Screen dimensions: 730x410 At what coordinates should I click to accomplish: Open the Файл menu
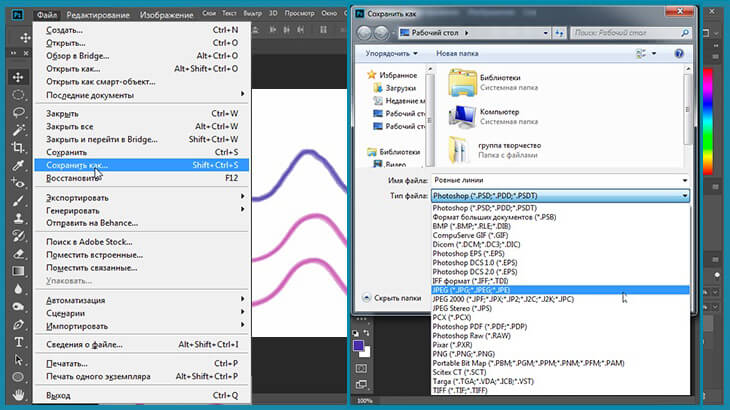click(47, 14)
